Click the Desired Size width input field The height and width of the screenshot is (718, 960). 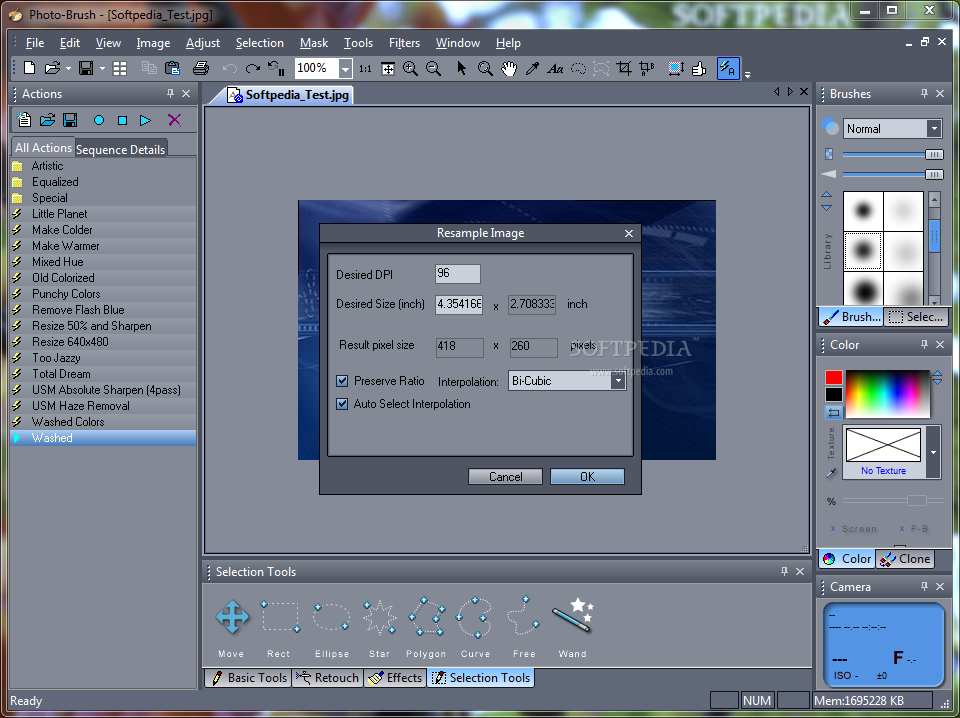459,304
